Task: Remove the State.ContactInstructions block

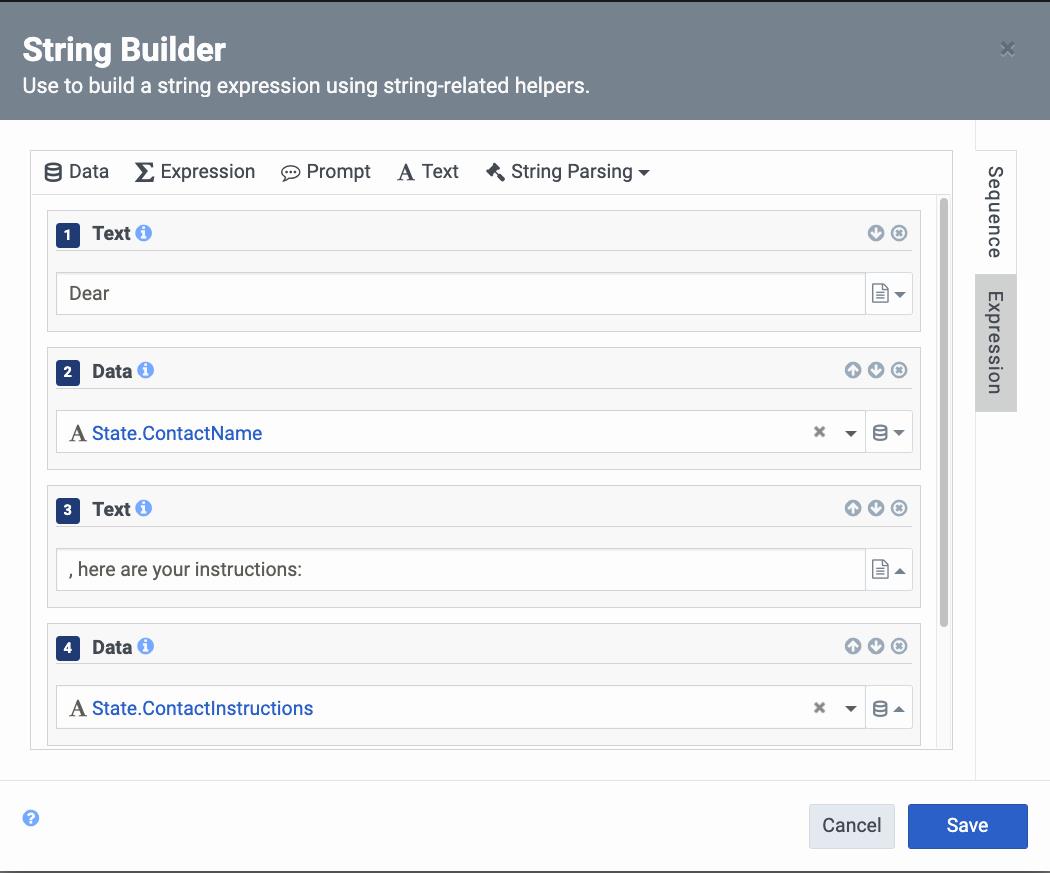Action: coord(899,646)
